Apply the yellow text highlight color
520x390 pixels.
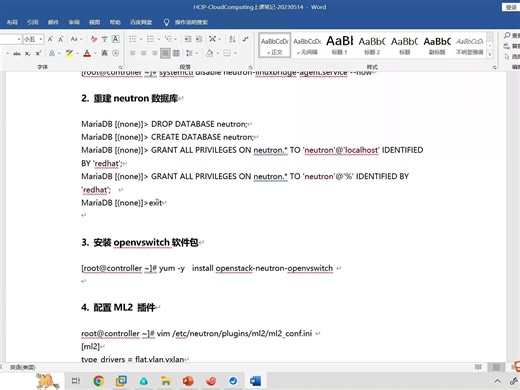pos(69,53)
